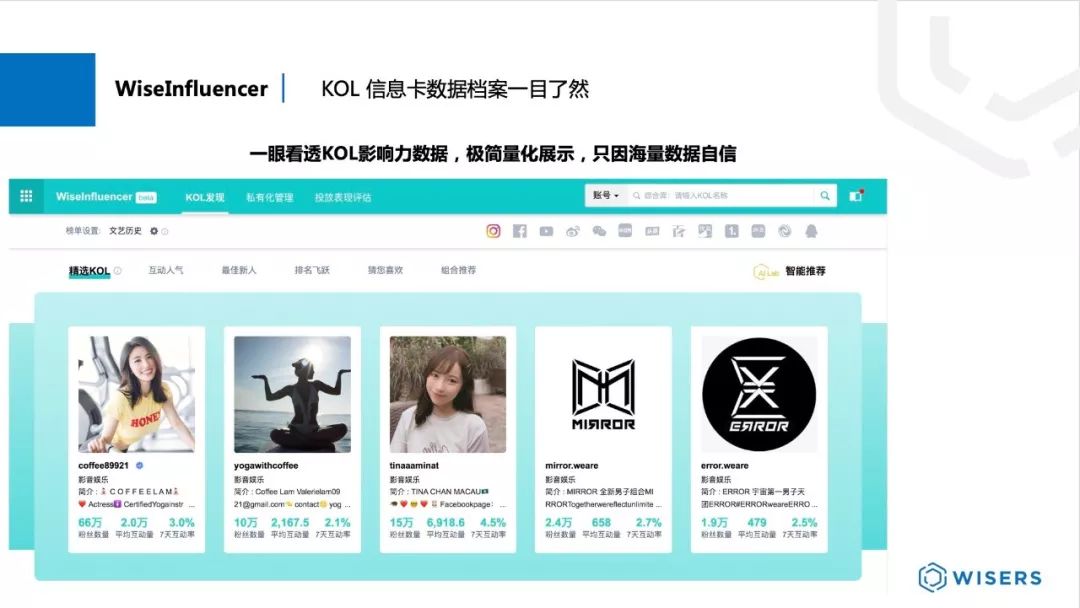Select the 最佳新人 tab
The image size is (1080, 608).
click(239, 270)
